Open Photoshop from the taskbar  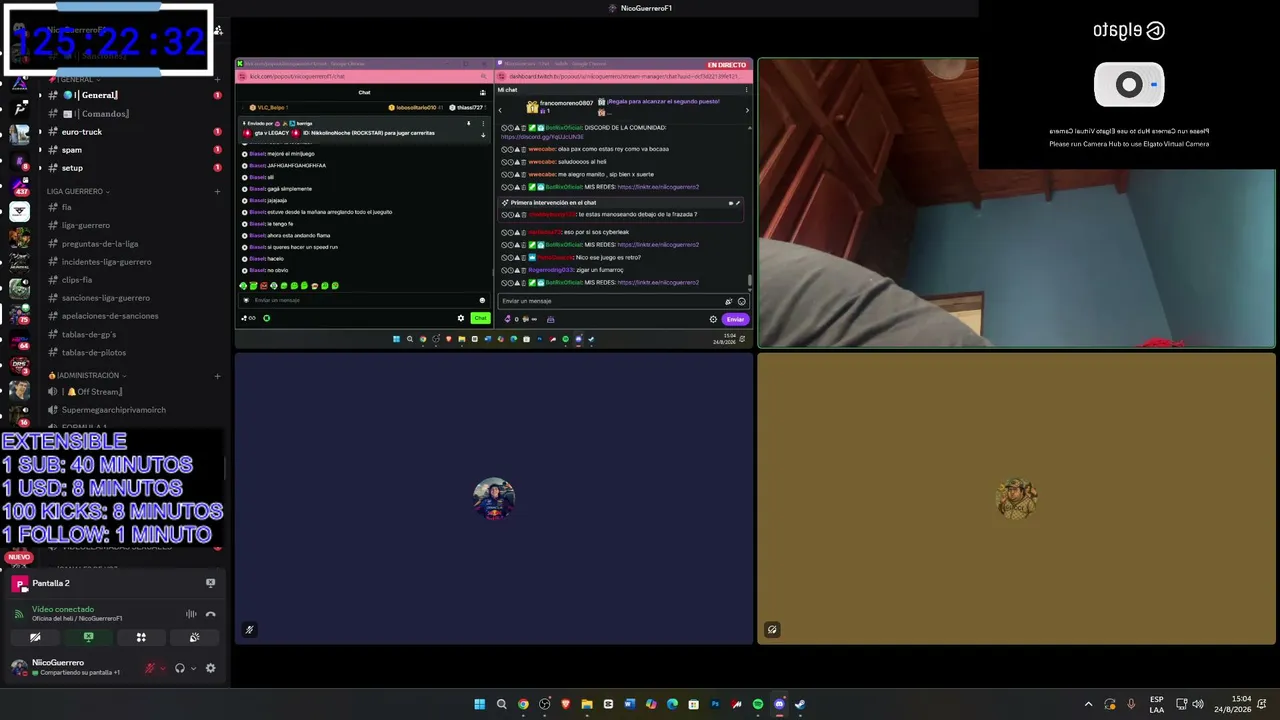(x=715, y=704)
